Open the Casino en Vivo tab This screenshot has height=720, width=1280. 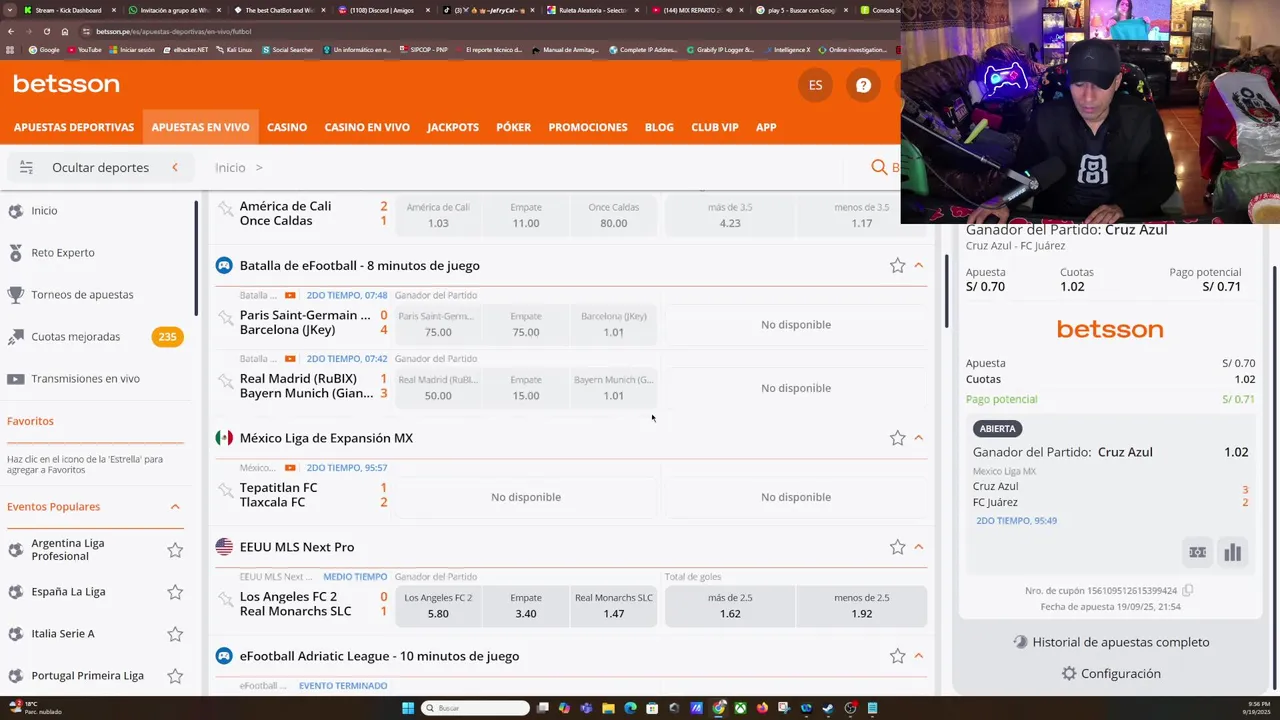[x=367, y=127]
